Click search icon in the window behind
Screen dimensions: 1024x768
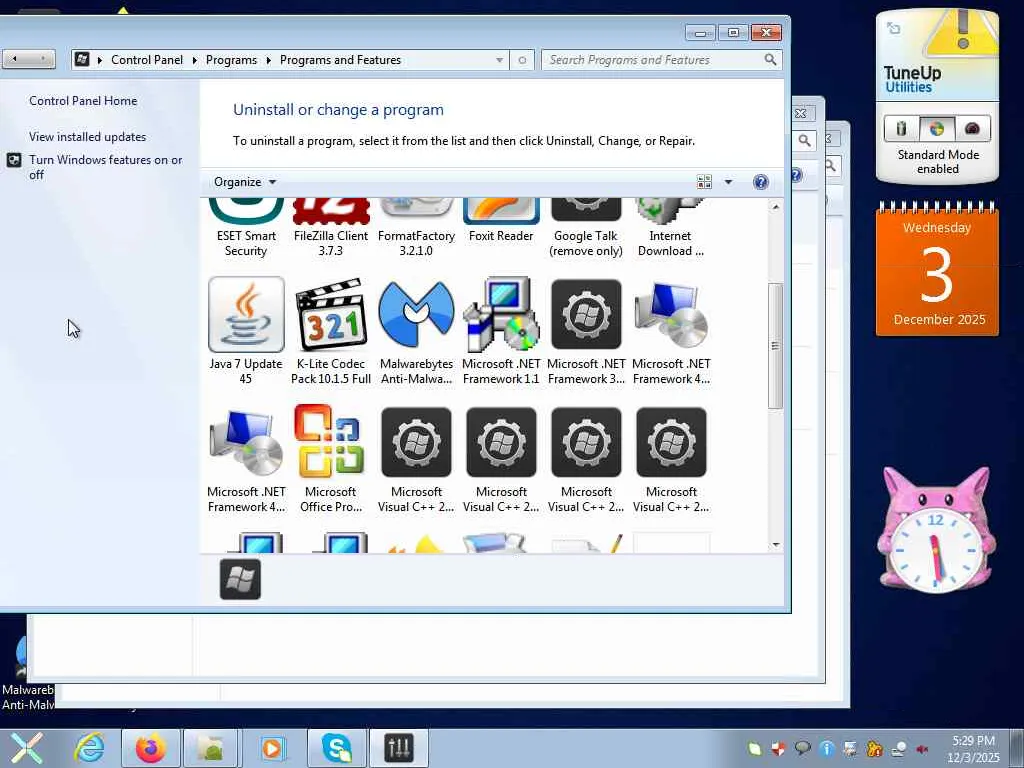pyautogui.click(x=805, y=140)
